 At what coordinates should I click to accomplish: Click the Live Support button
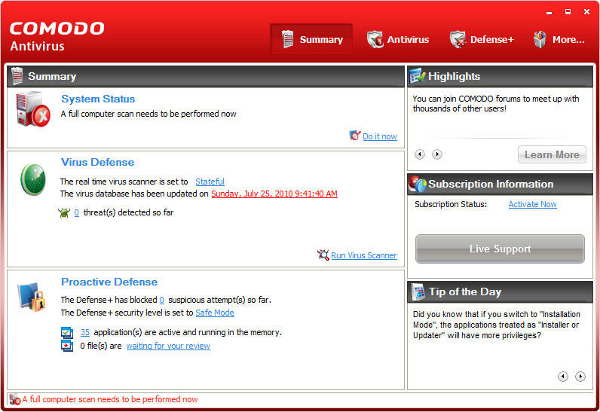click(500, 249)
